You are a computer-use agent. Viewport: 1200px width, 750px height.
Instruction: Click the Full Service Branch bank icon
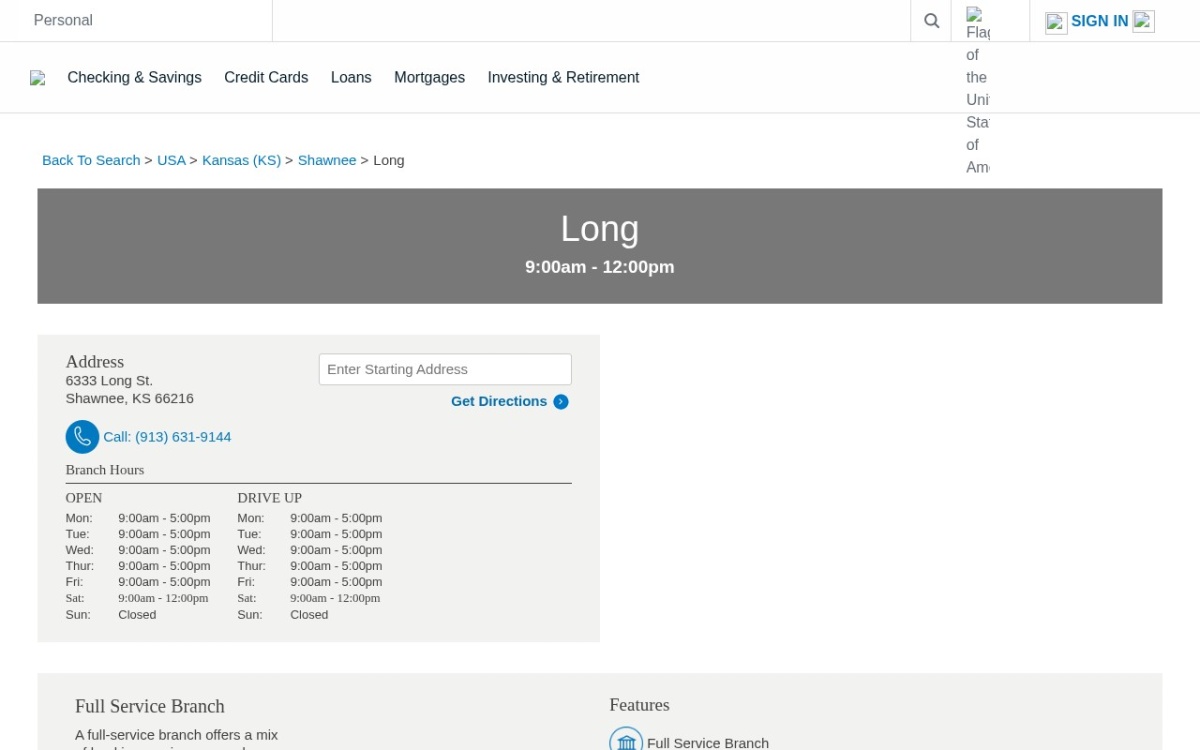tap(626, 740)
